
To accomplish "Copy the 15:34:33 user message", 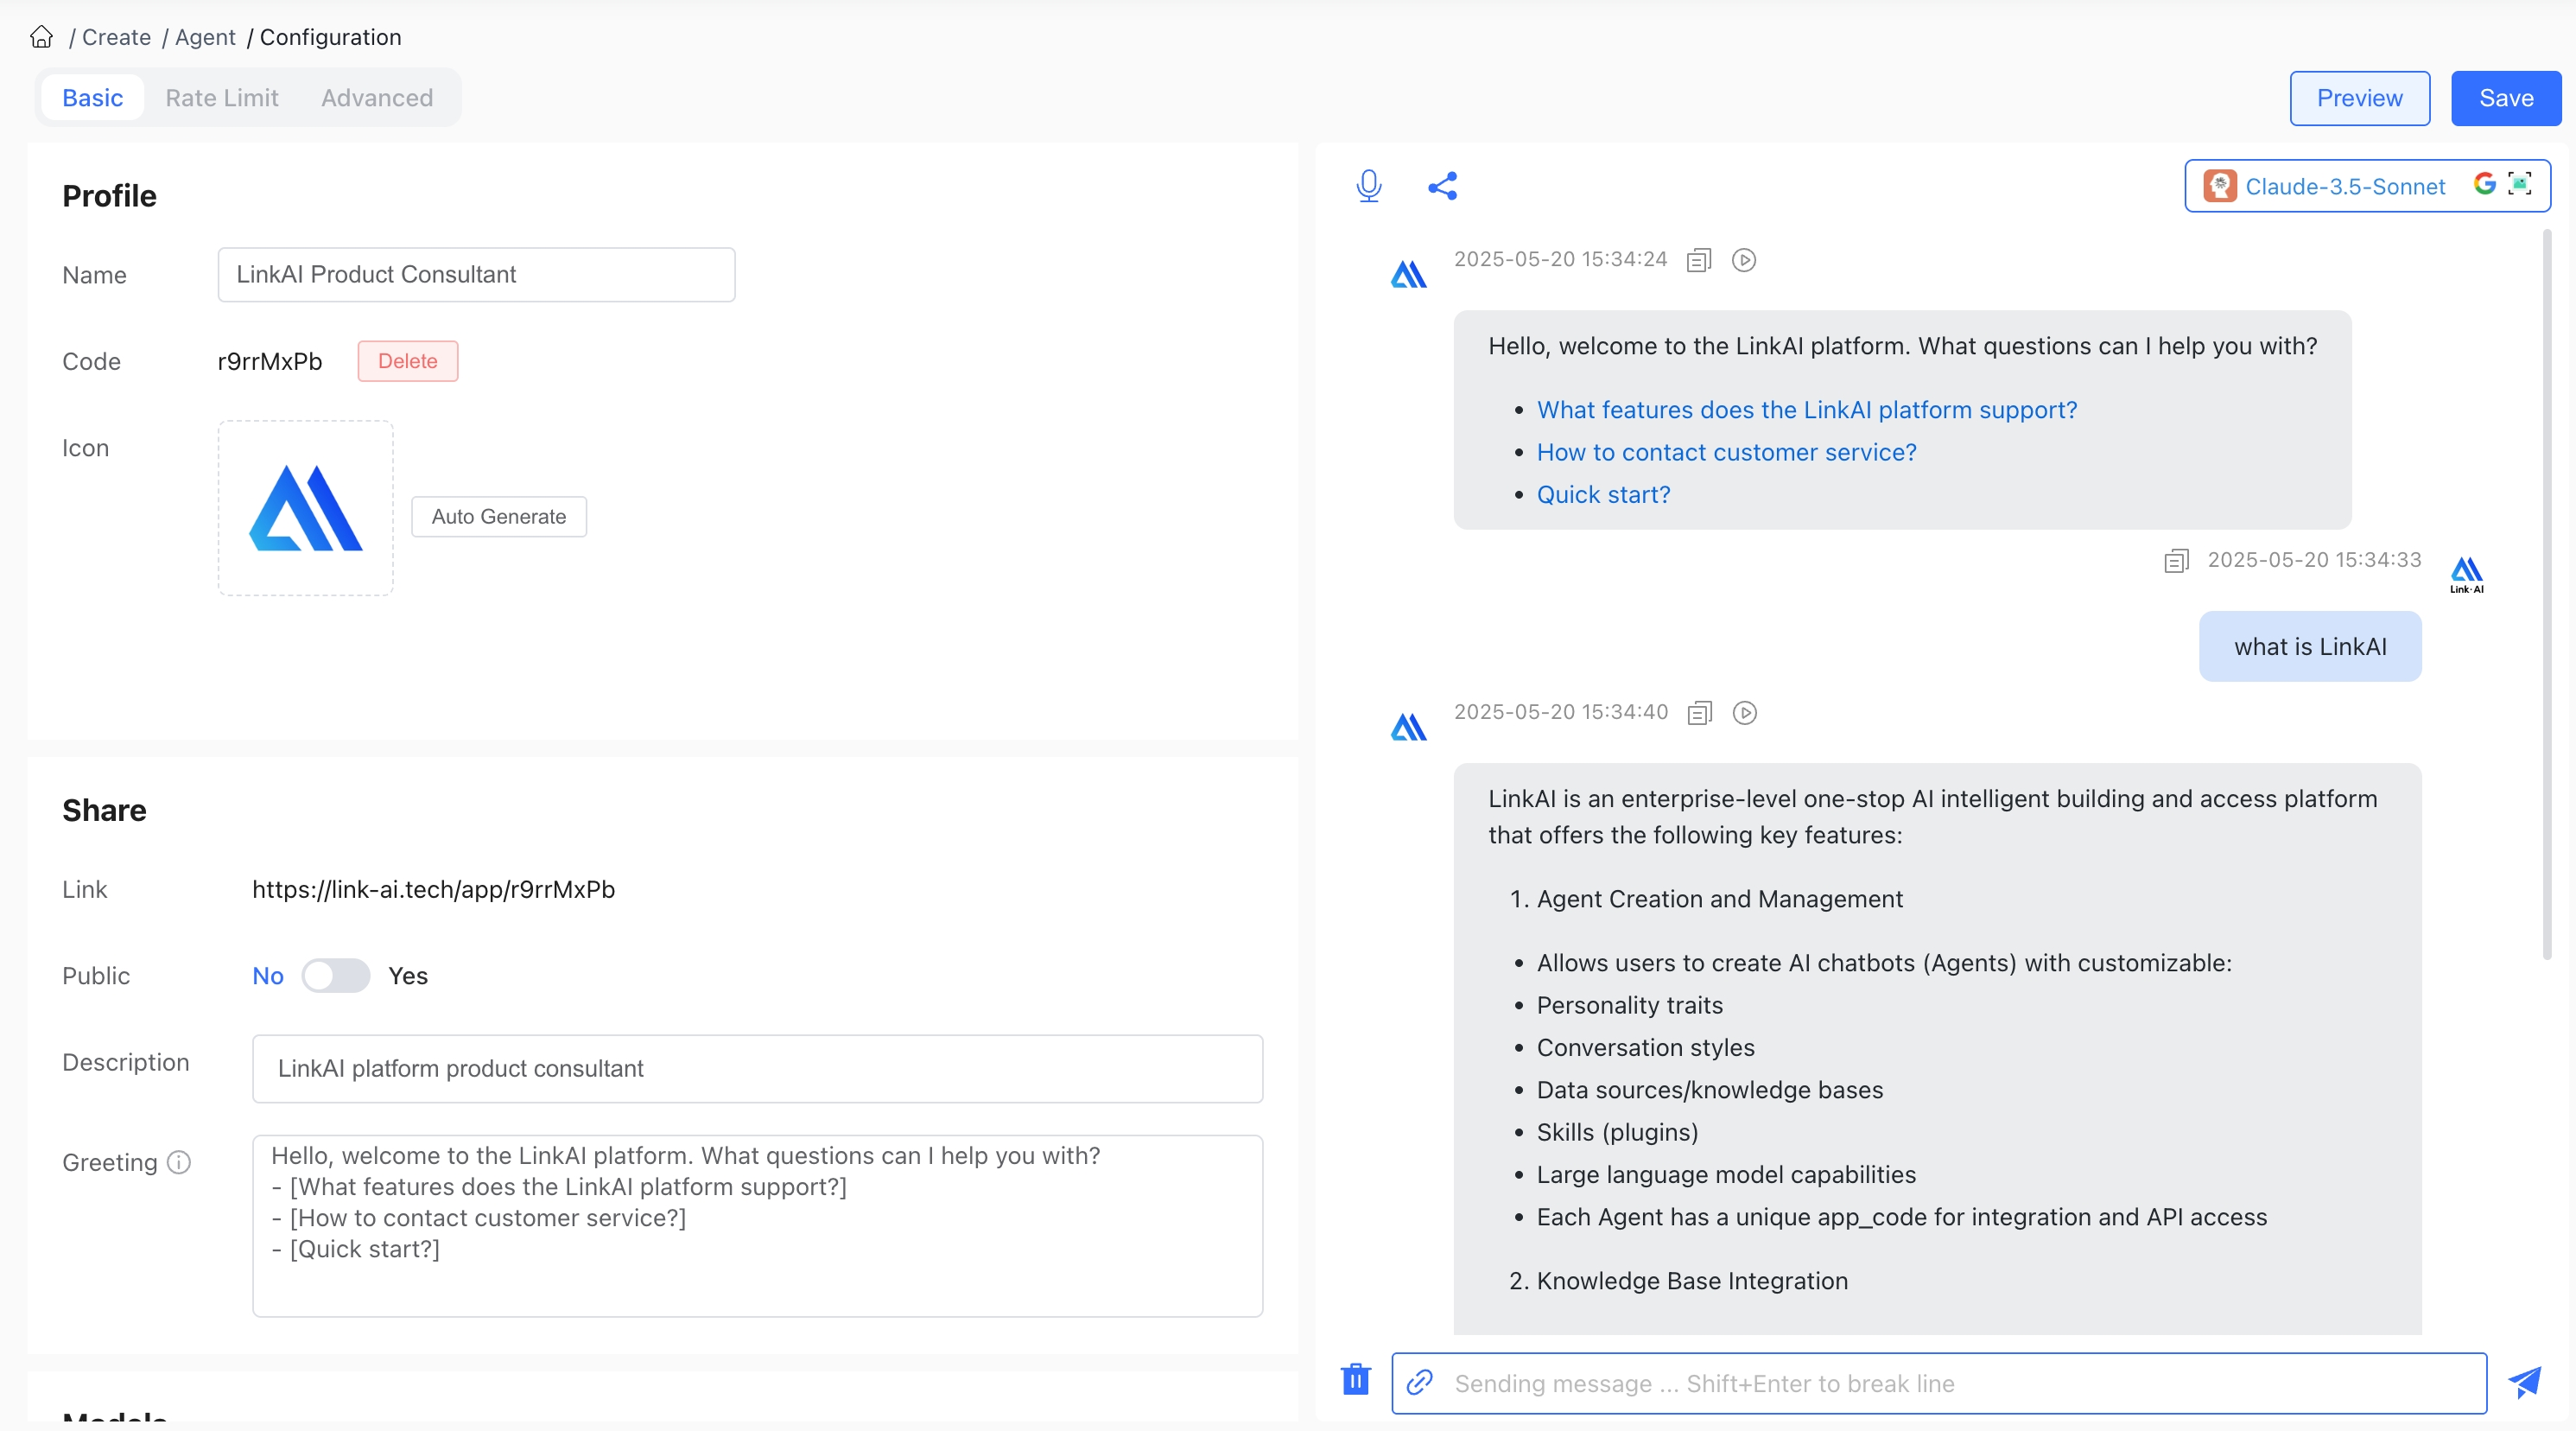I will 2176,561.
